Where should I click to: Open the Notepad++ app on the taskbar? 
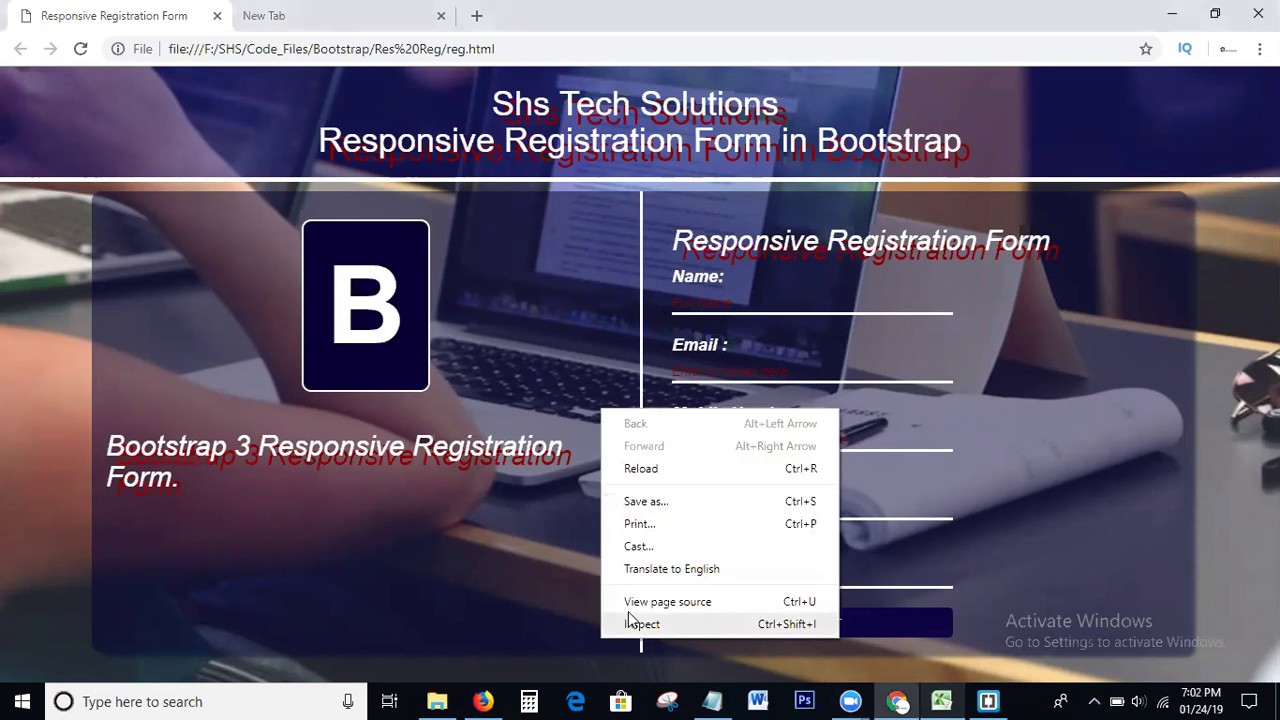tap(713, 701)
